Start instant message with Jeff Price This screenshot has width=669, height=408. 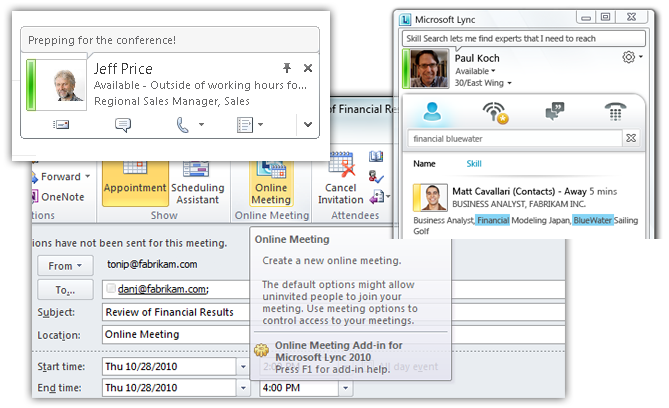pyautogui.click(x=122, y=125)
